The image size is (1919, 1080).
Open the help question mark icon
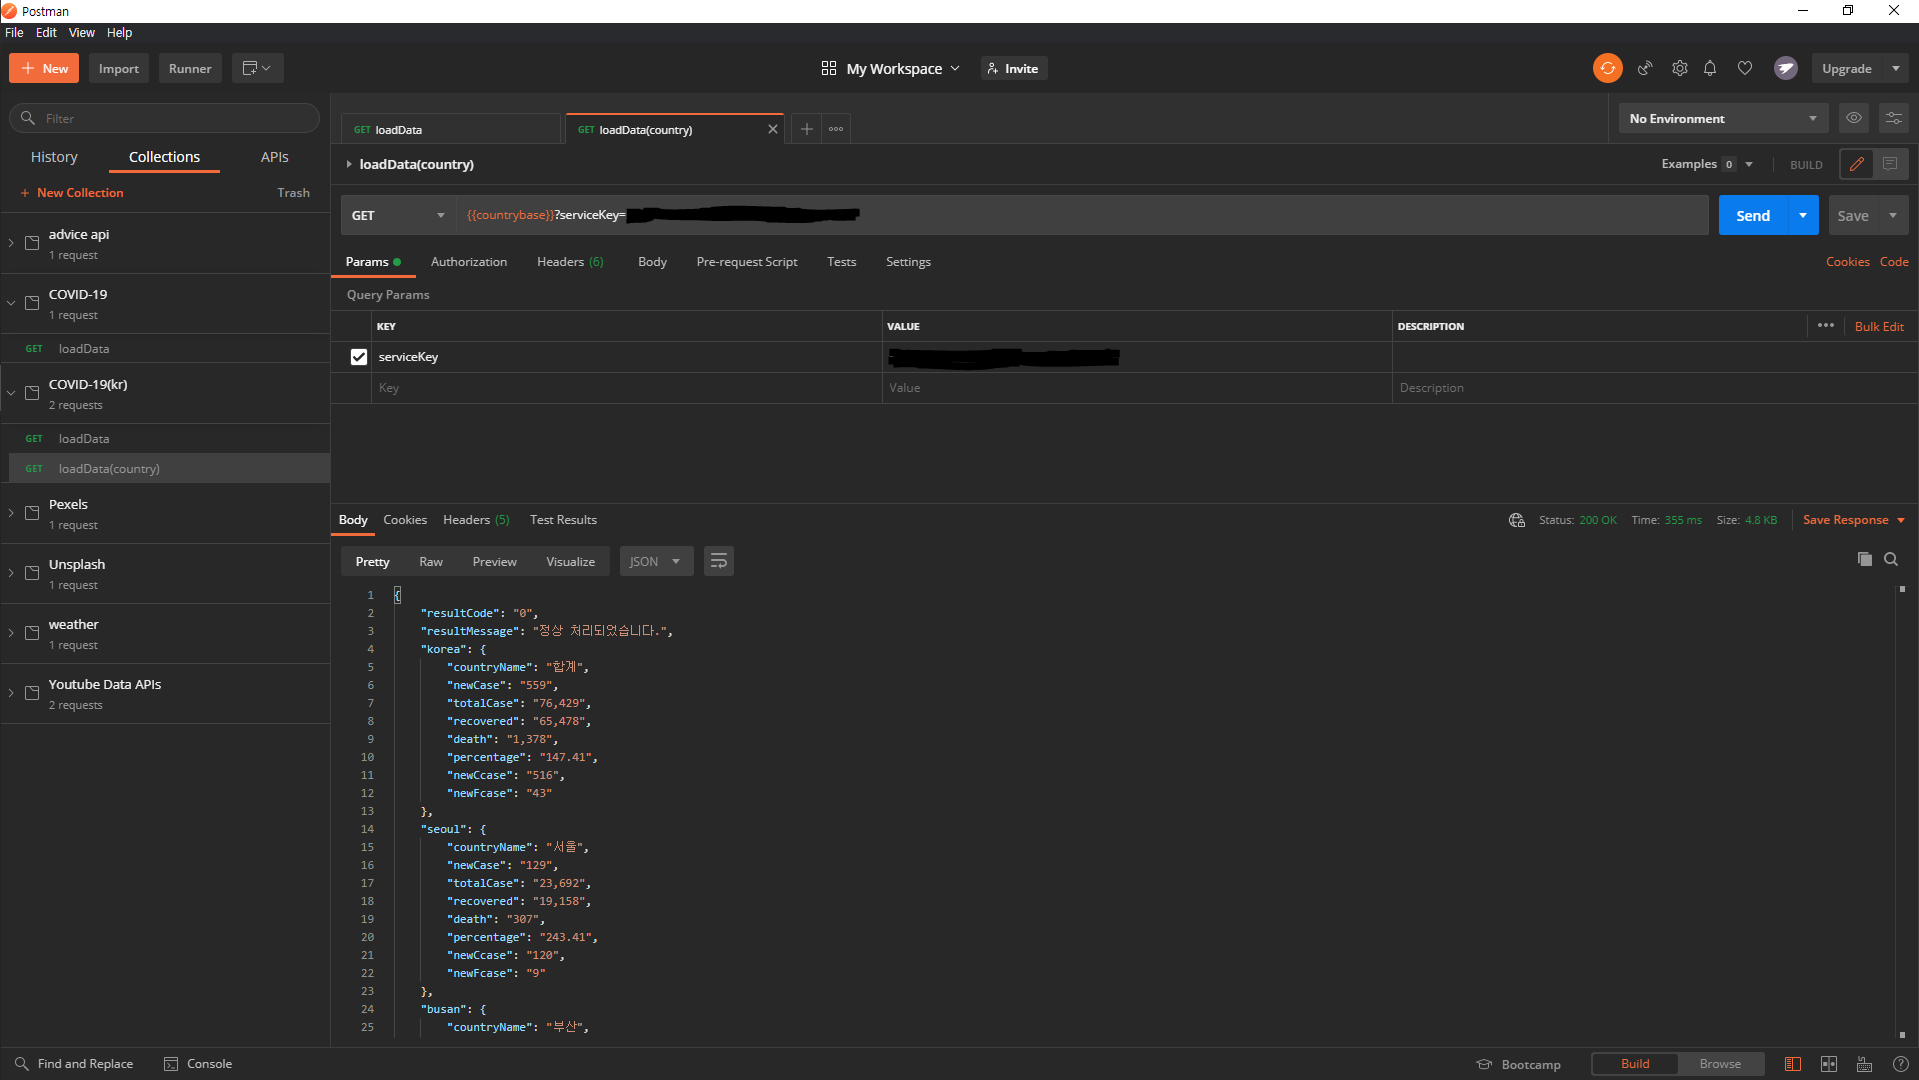(1901, 1064)
